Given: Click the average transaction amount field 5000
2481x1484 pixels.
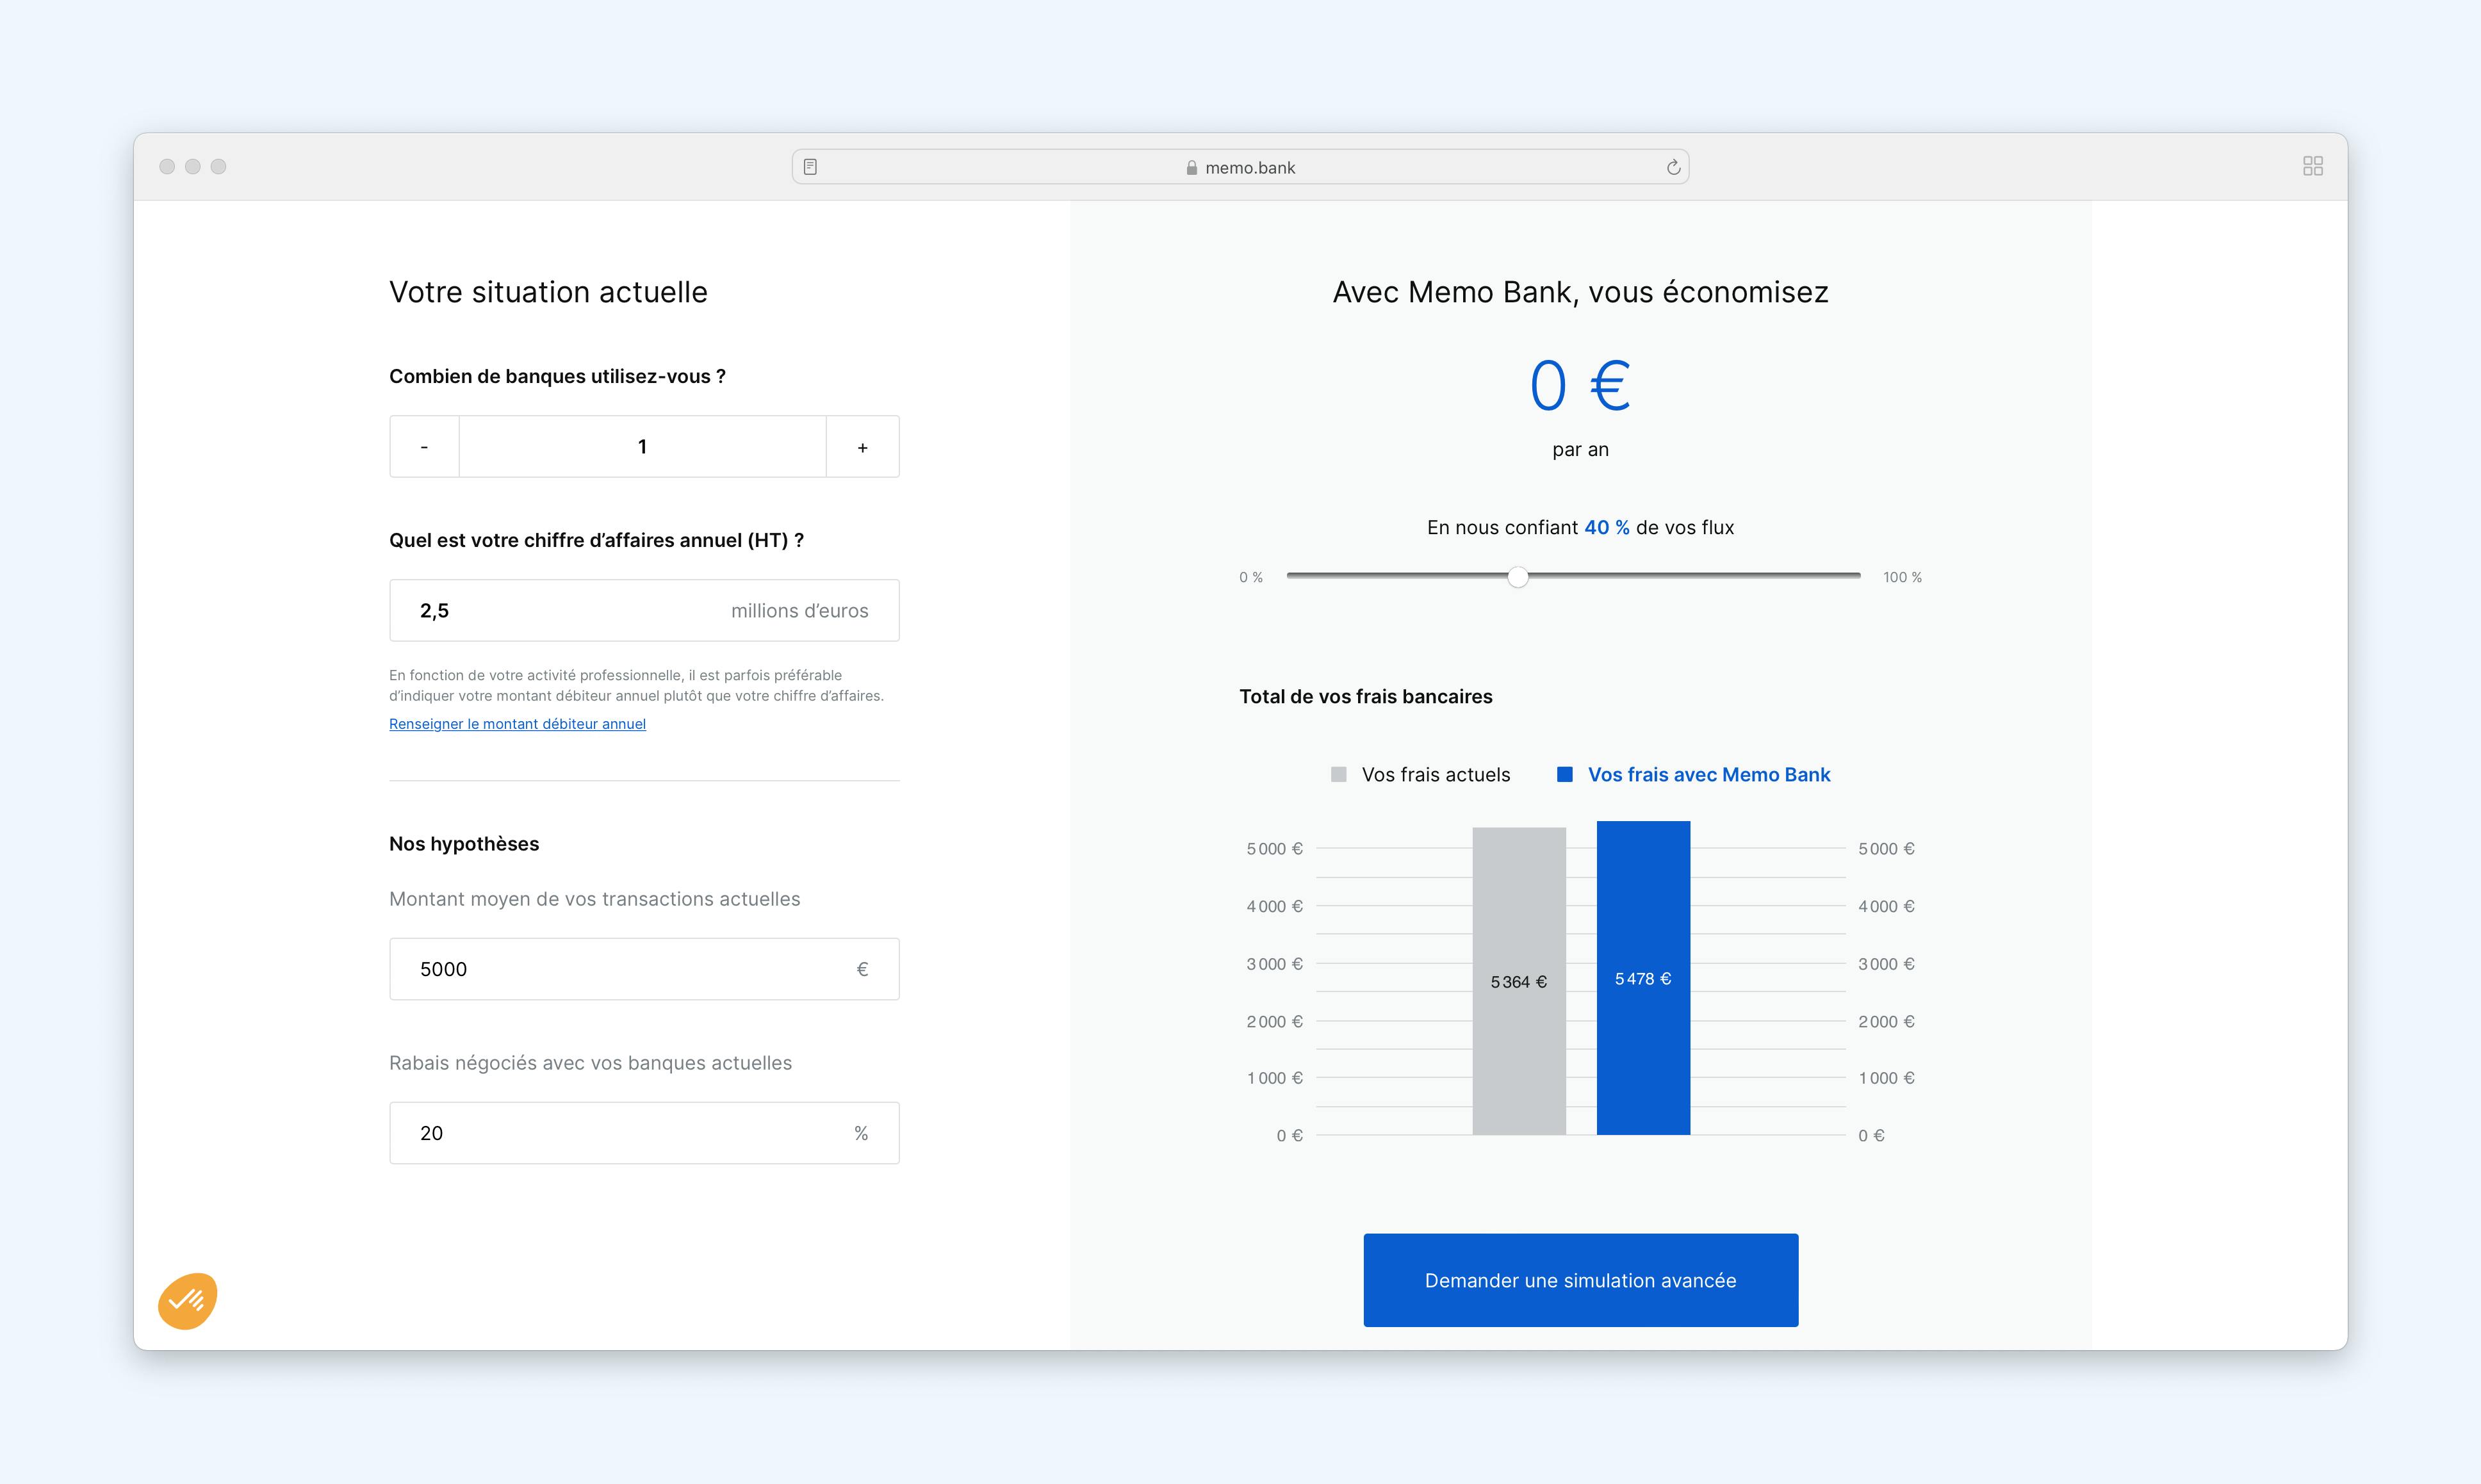Looking at the screenshot, I should click(x=644, y=969).
